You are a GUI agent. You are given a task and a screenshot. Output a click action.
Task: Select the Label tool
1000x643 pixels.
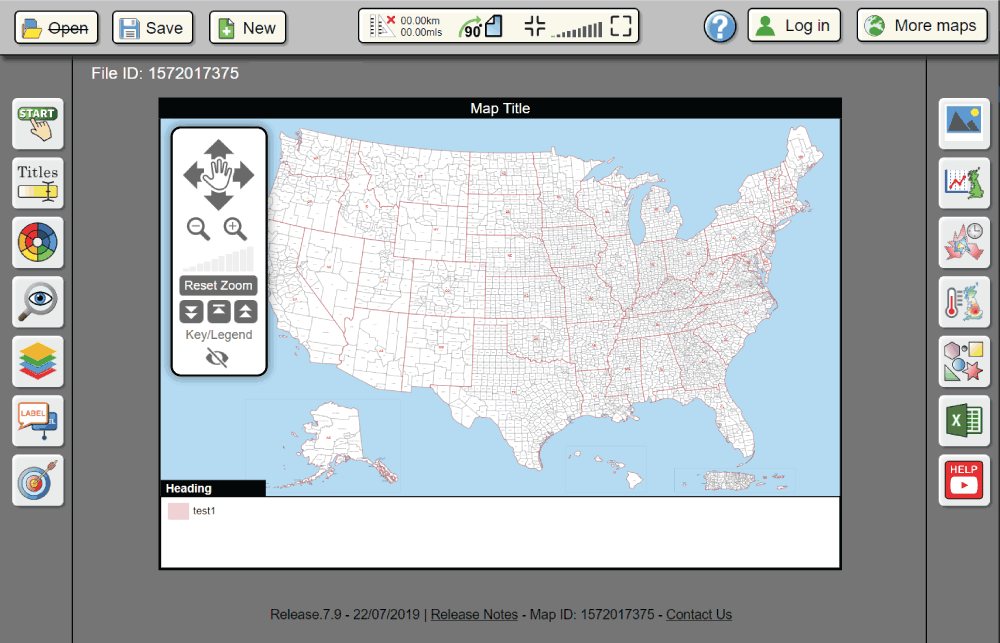(37, 420)
